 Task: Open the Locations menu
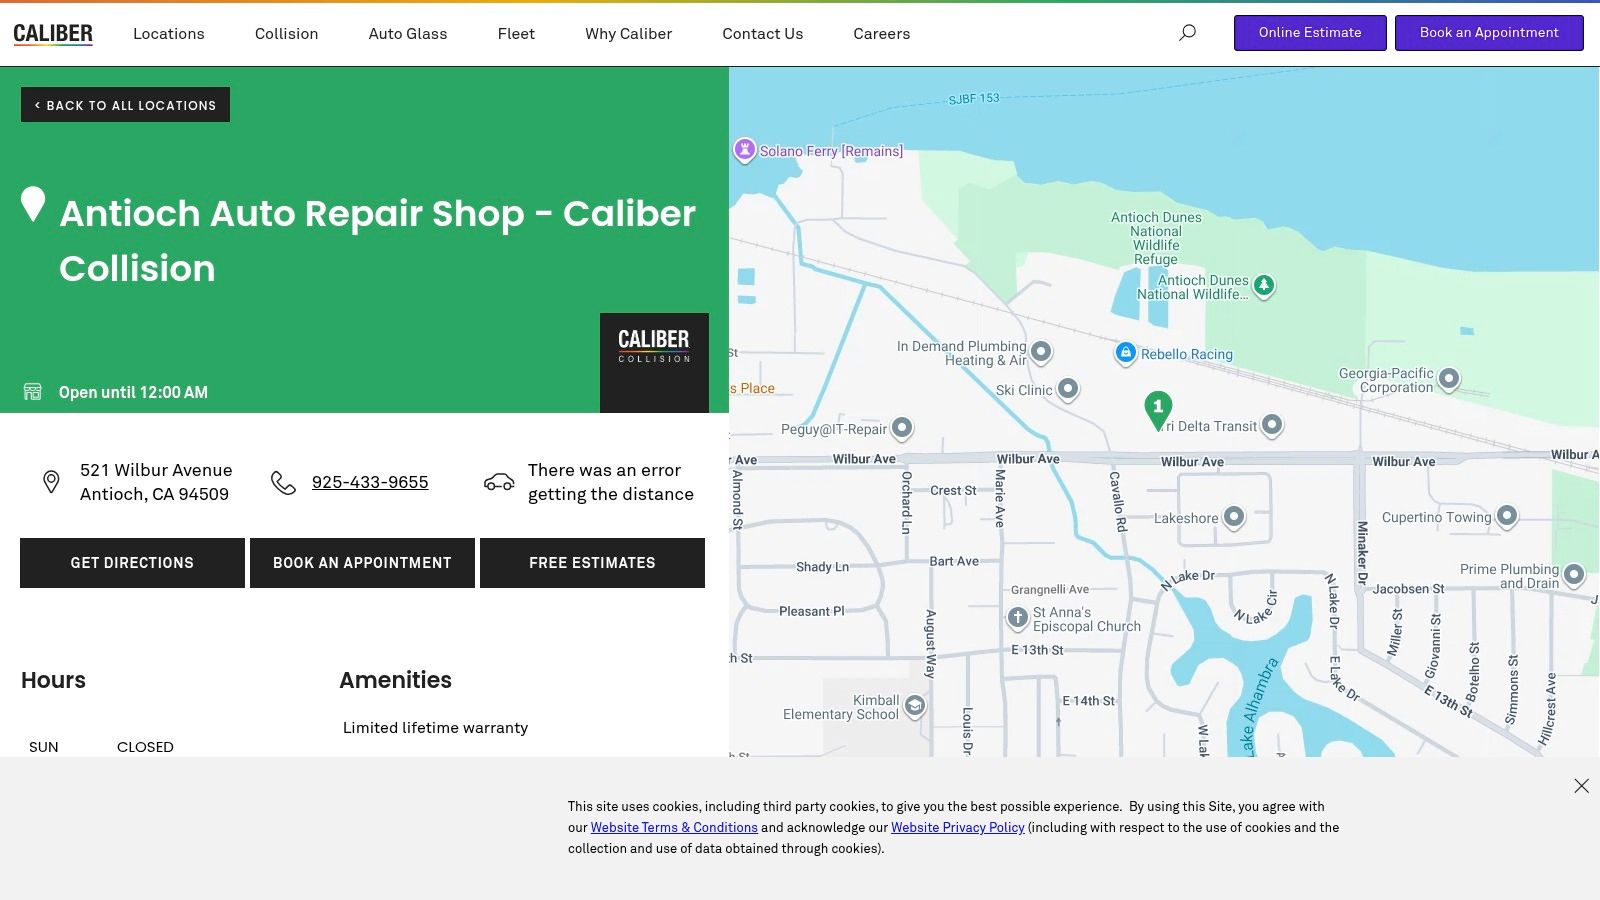[169, 34]
